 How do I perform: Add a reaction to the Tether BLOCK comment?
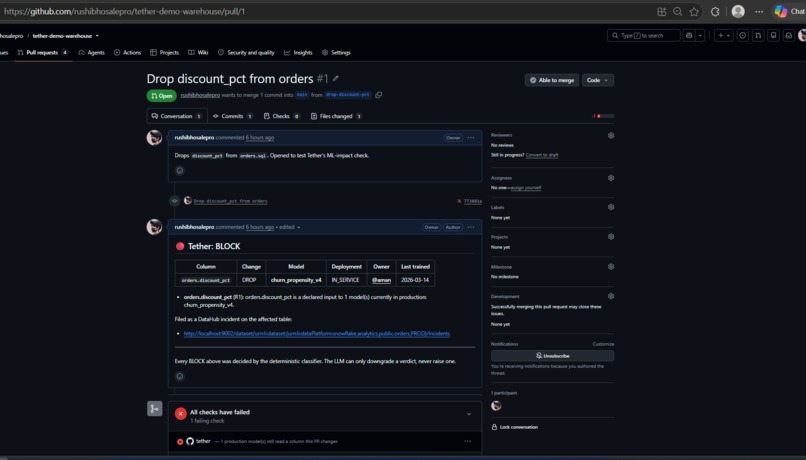[179, 376]
